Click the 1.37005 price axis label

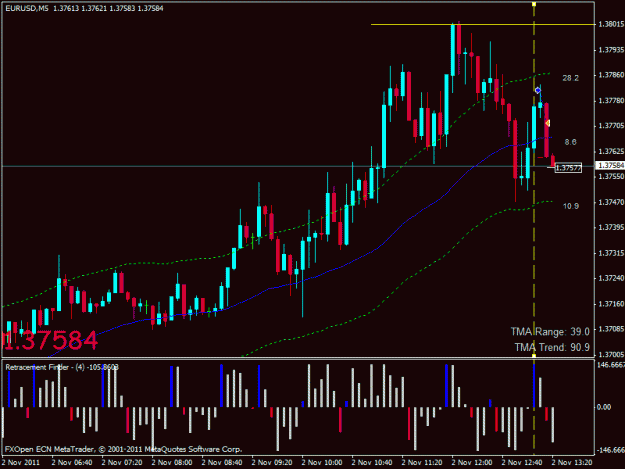point(611,354)
